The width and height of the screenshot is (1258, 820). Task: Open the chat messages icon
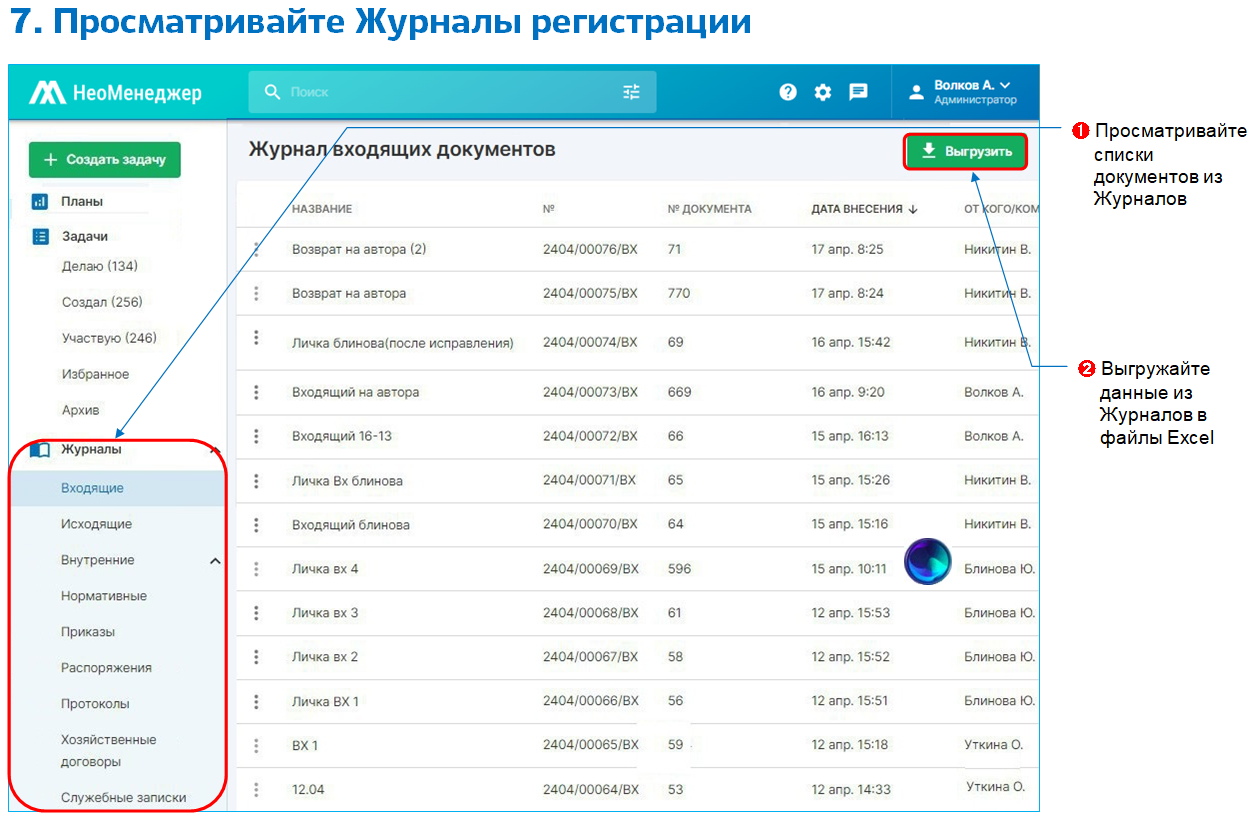point(858,92)
